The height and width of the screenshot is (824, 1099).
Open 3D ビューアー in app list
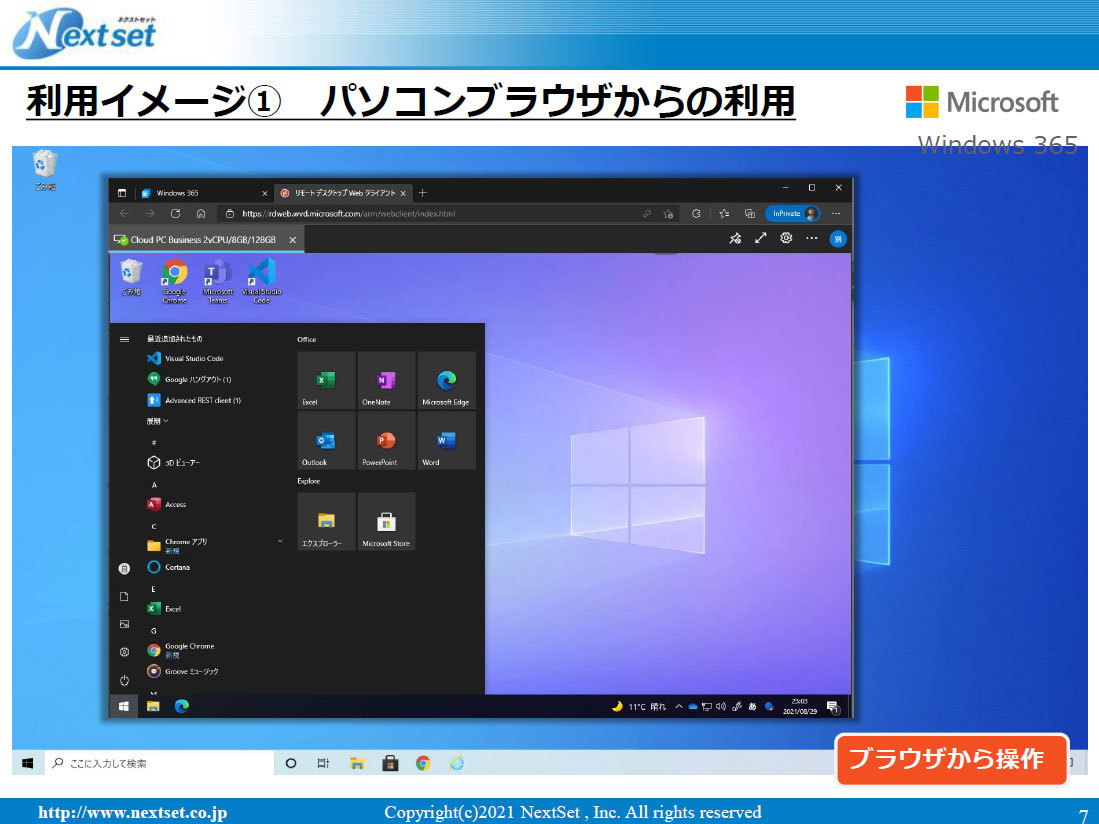[174, 462]
